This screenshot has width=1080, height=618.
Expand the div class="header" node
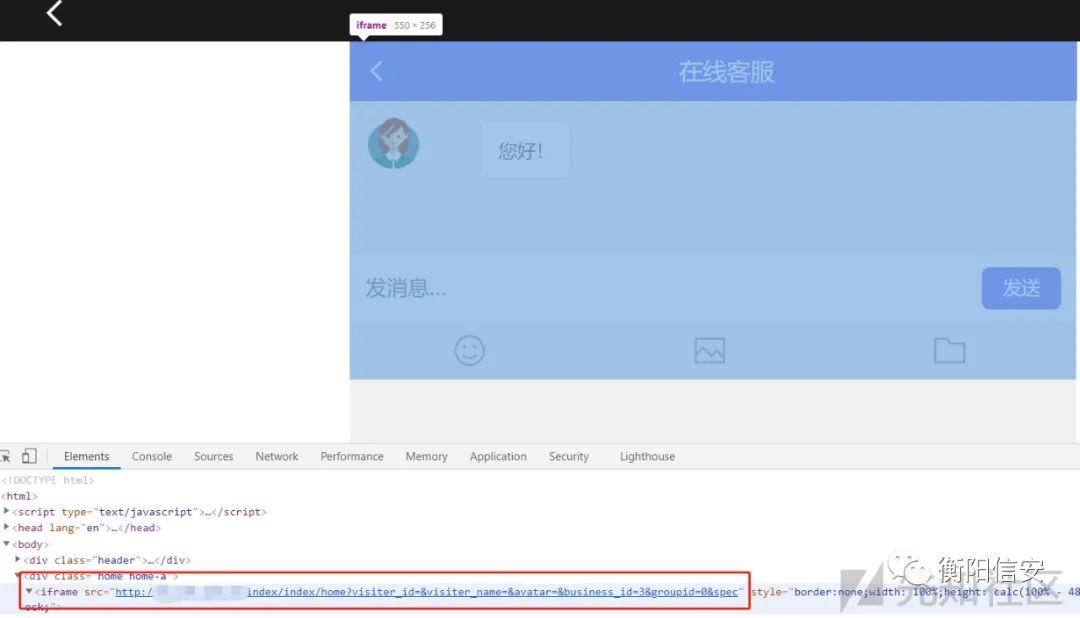click(18, 559)
